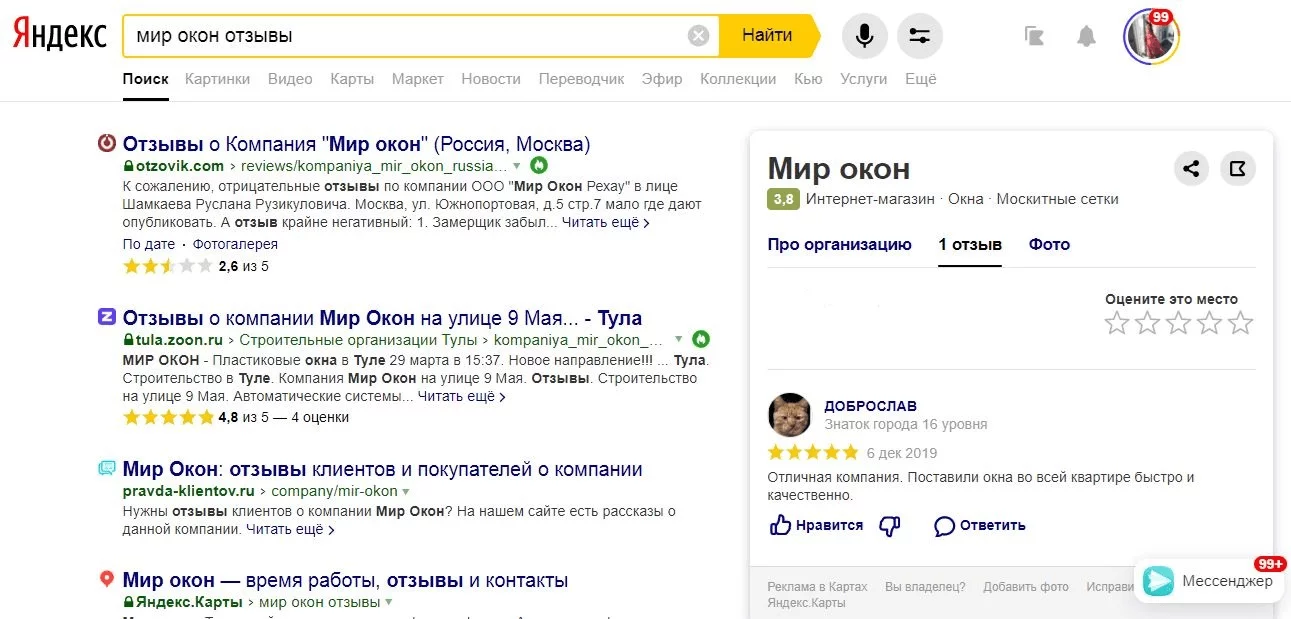Open the Tula Мир Окон reviews result
The width and height of the screenshot is (1291, 619).
coord(382,318)
